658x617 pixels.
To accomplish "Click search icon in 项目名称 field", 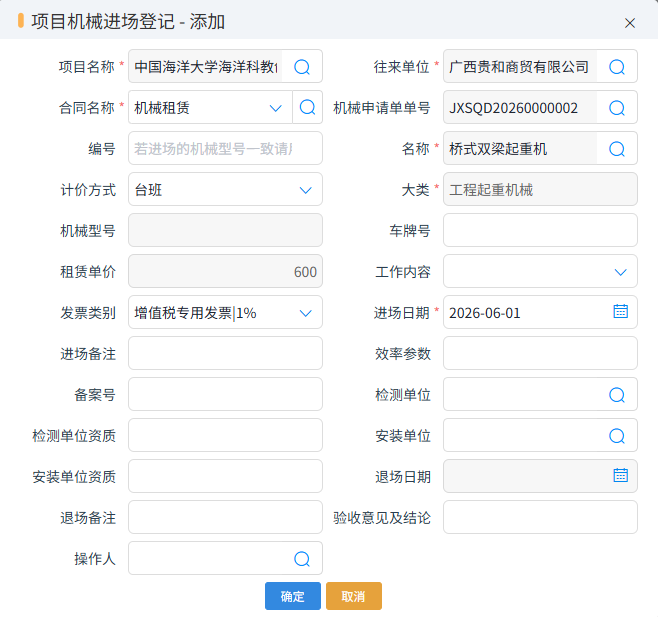I will pos(302,67).
